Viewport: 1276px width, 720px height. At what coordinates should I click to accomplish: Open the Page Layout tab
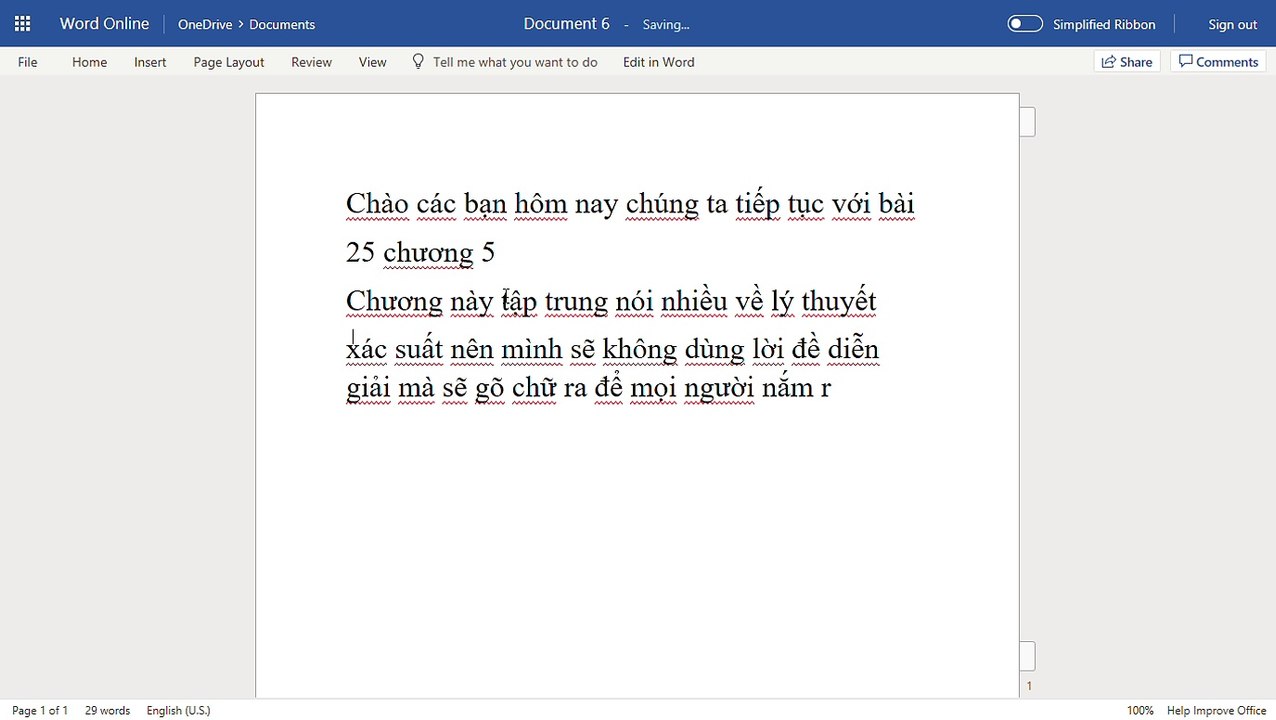[x=229, y=62]
